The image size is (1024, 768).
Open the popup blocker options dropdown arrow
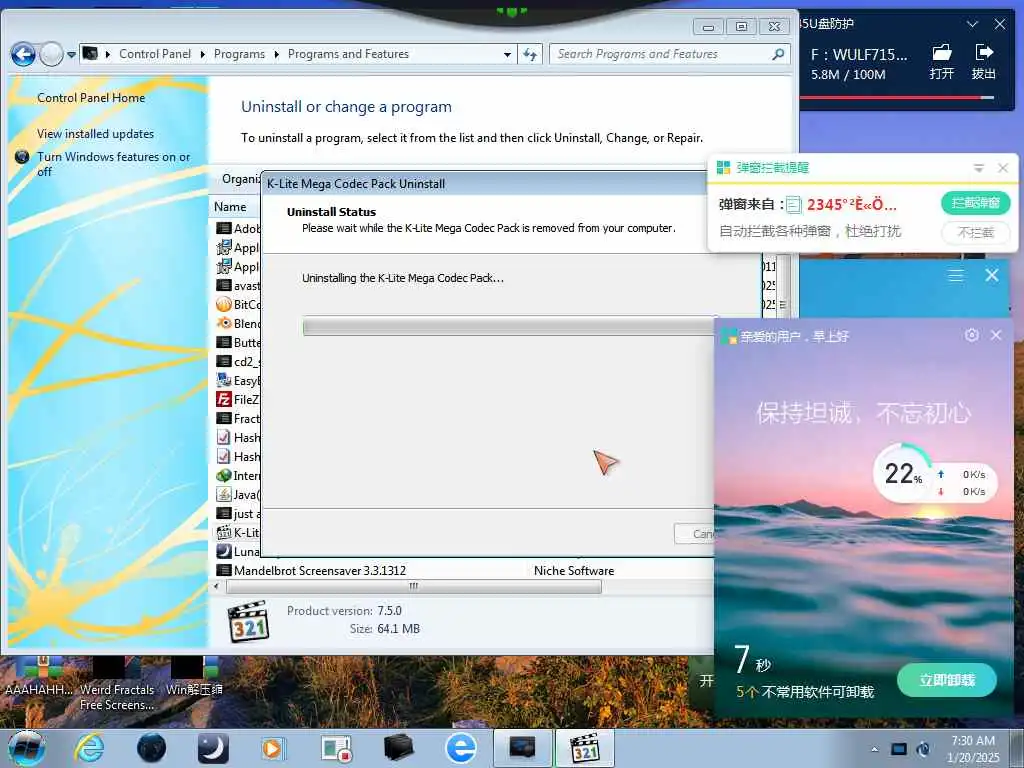click(978, 168)
